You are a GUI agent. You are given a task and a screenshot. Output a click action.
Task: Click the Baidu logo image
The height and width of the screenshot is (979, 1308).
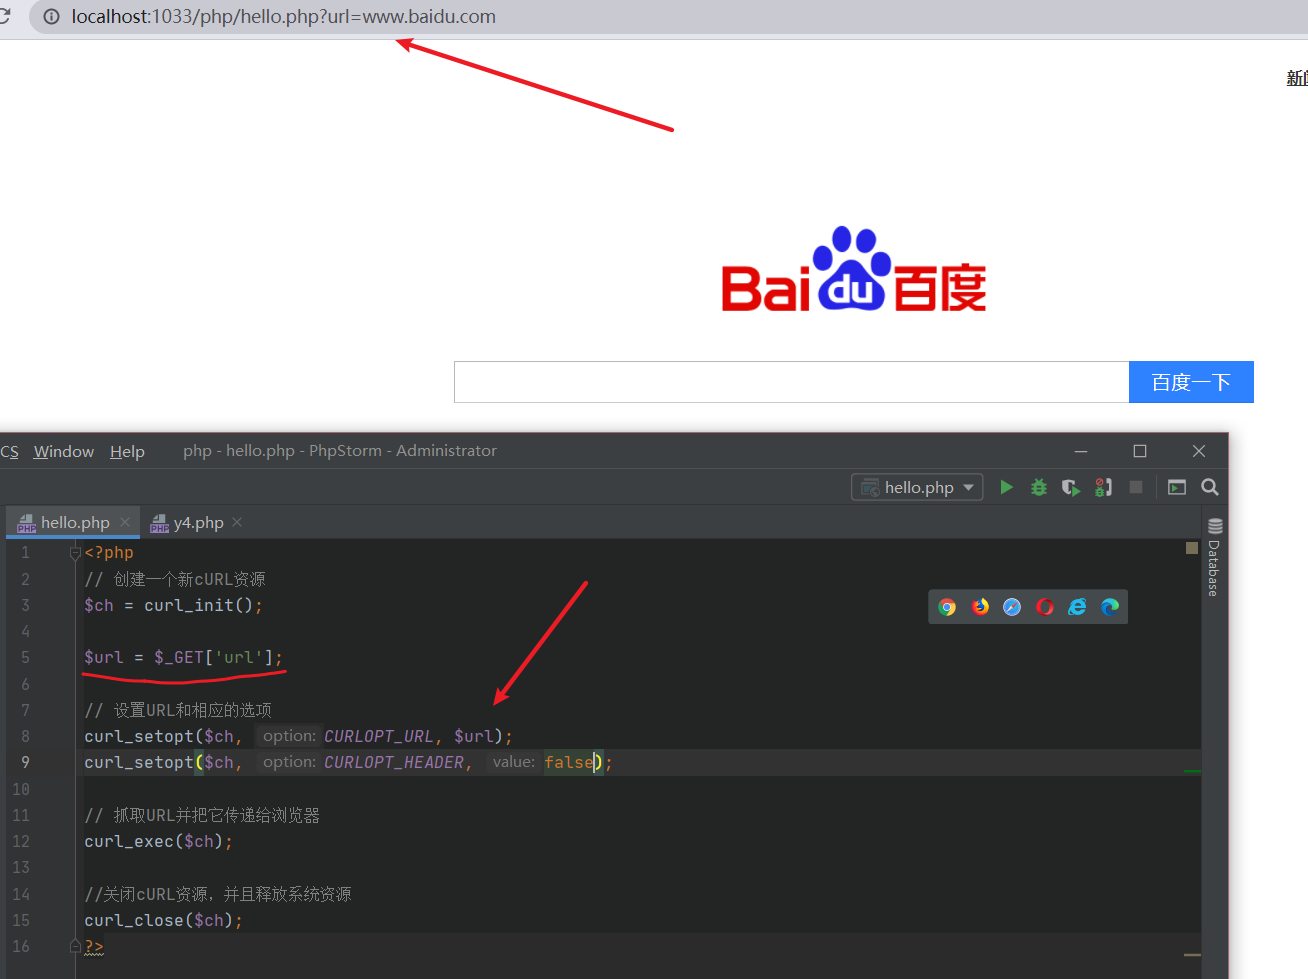point(854,270)
